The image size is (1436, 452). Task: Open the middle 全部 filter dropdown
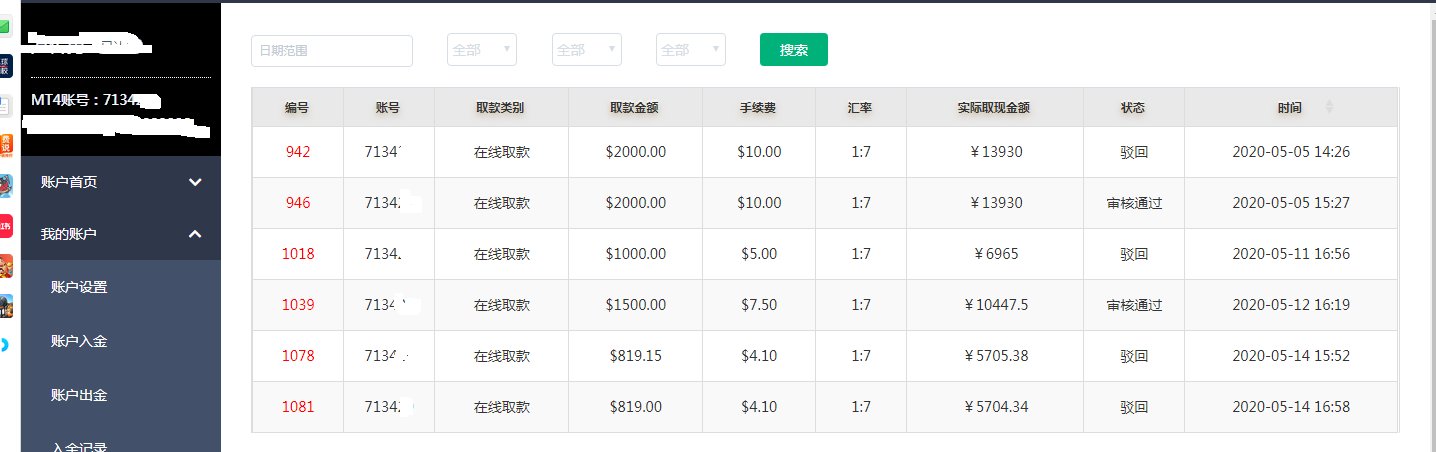tap(587, 50)
